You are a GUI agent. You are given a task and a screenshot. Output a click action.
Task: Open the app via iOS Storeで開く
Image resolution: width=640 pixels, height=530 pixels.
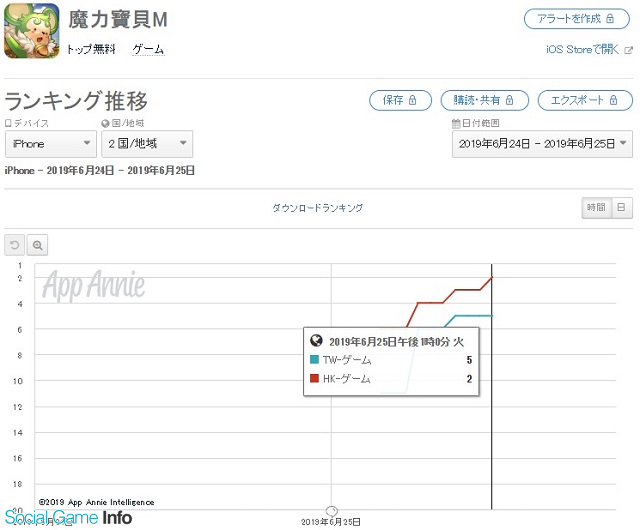coord(582,49)
